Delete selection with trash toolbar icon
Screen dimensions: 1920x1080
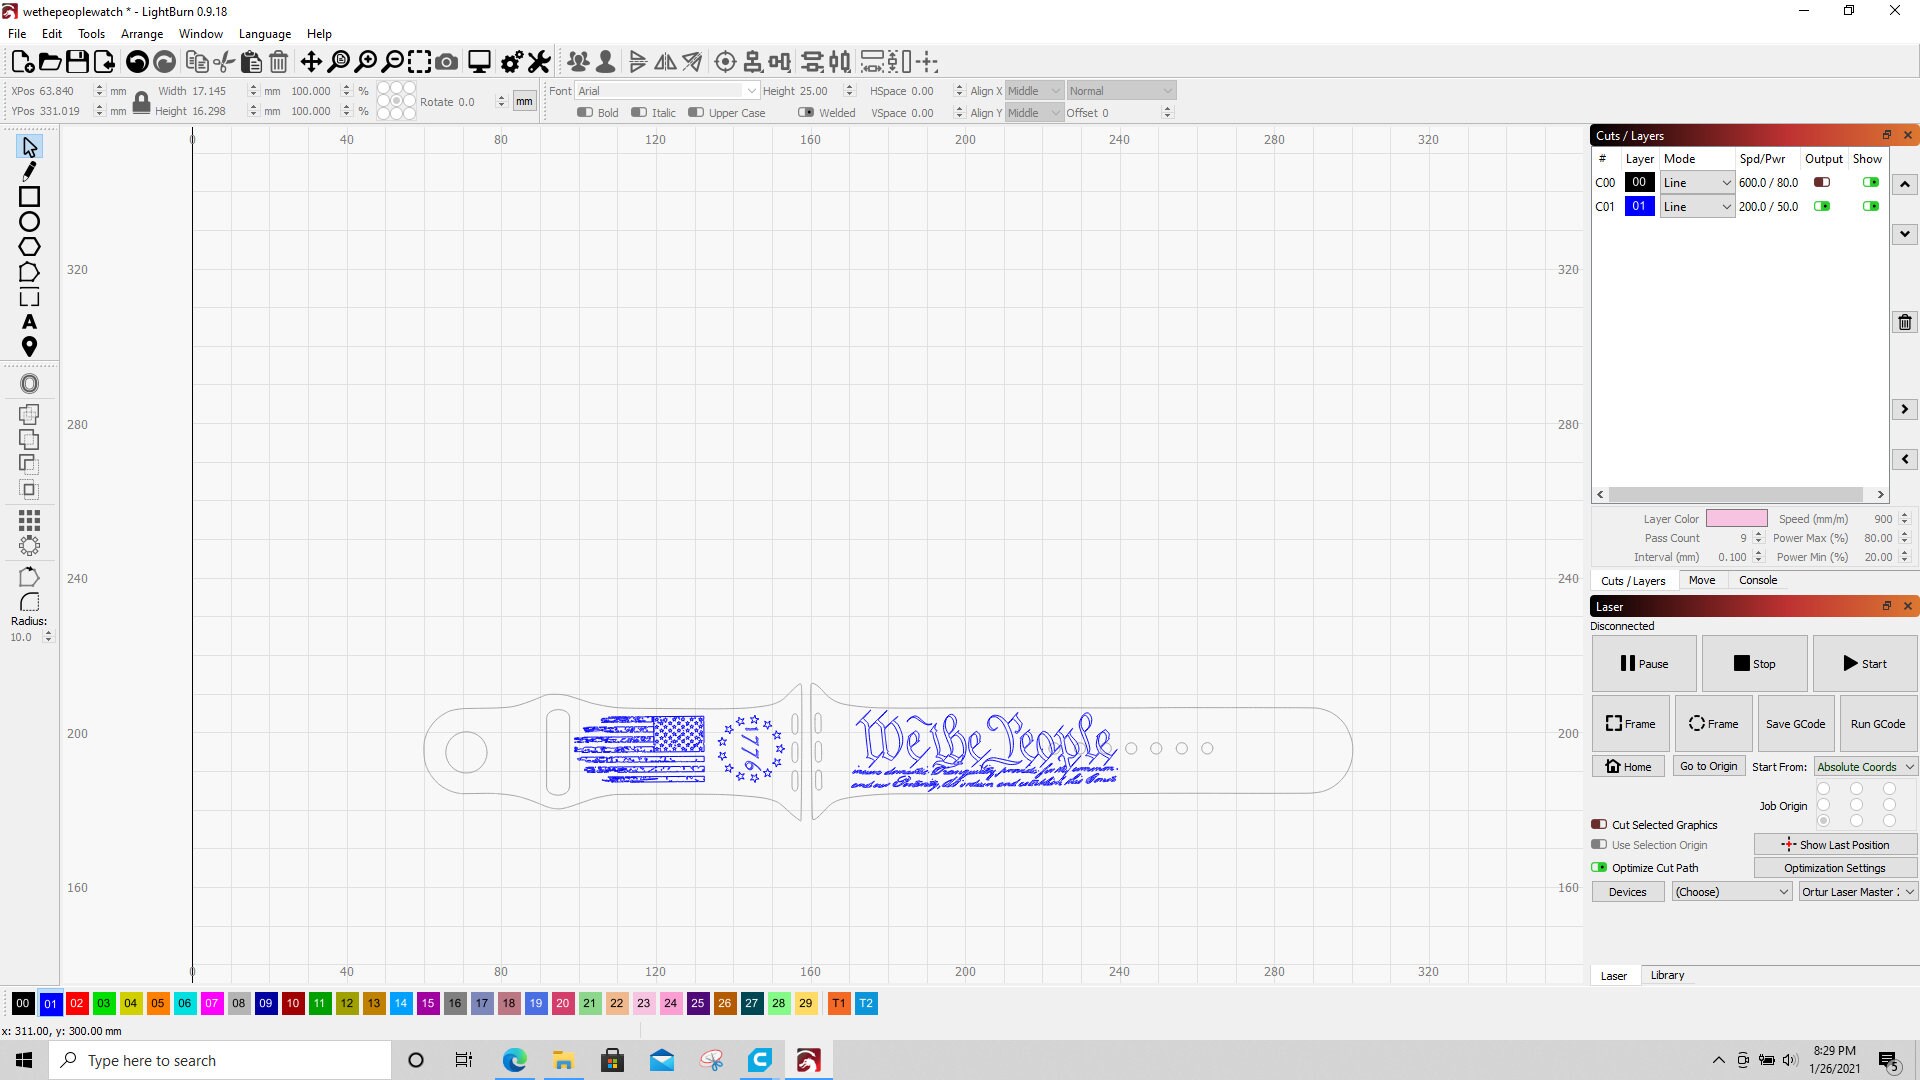pos(279,62)
